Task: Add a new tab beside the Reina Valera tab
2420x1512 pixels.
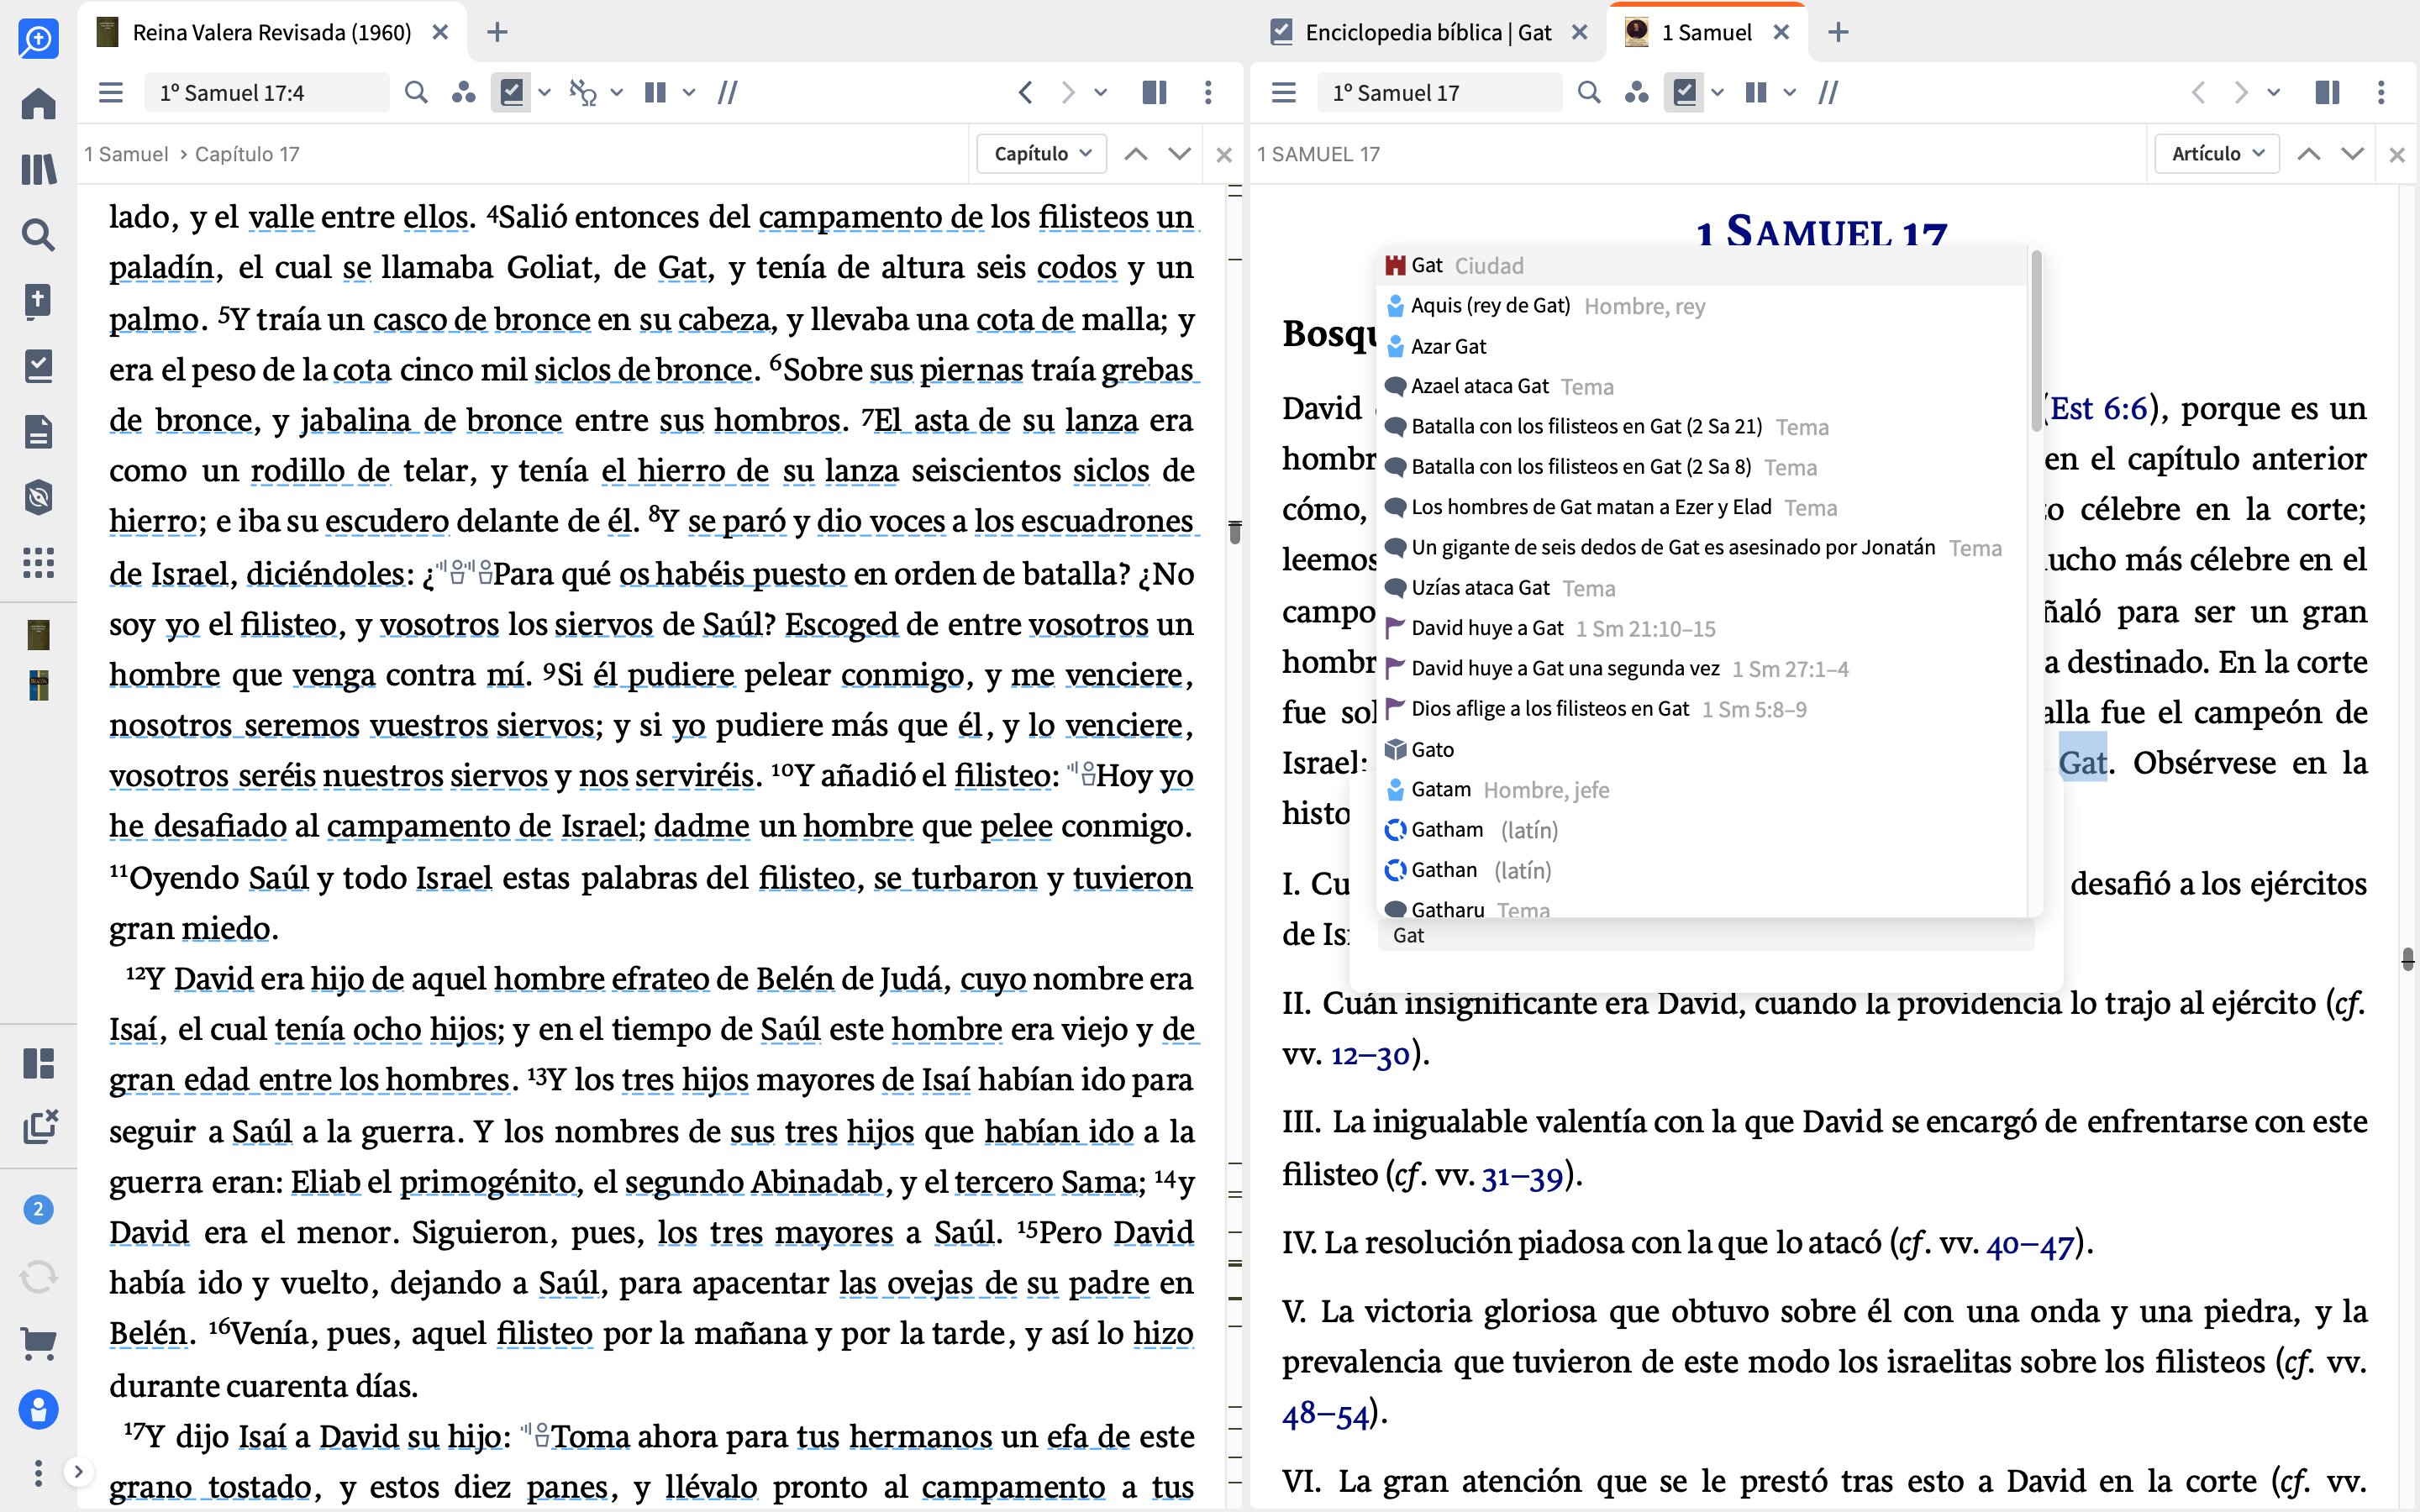Action: pyautogui.click(x=497, y=33)
